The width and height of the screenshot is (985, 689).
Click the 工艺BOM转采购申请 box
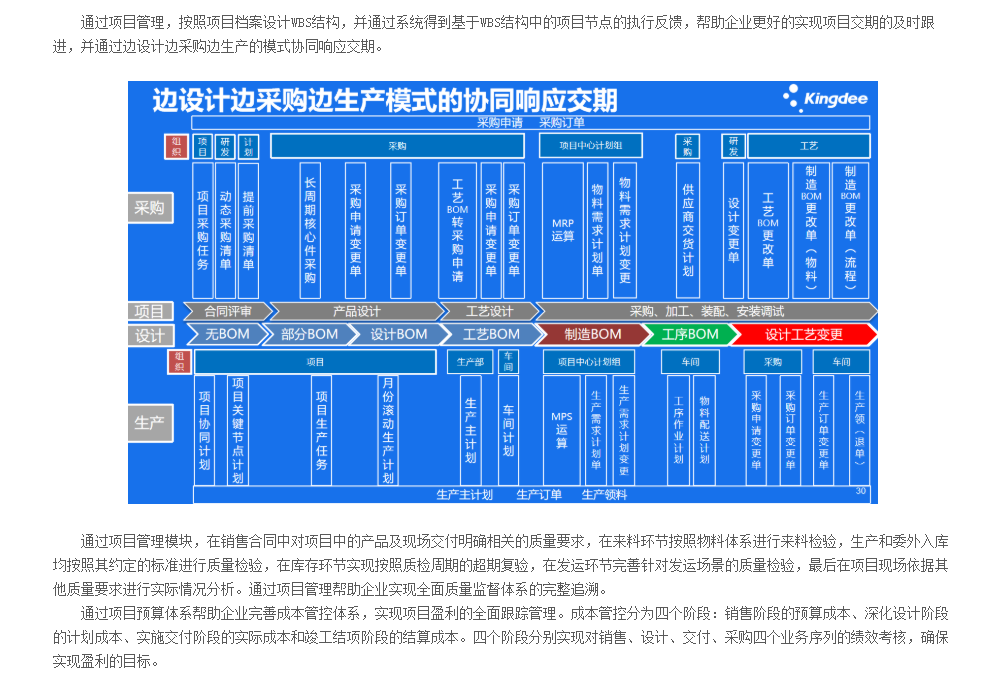pyautogui.click(x=457, y=230)
